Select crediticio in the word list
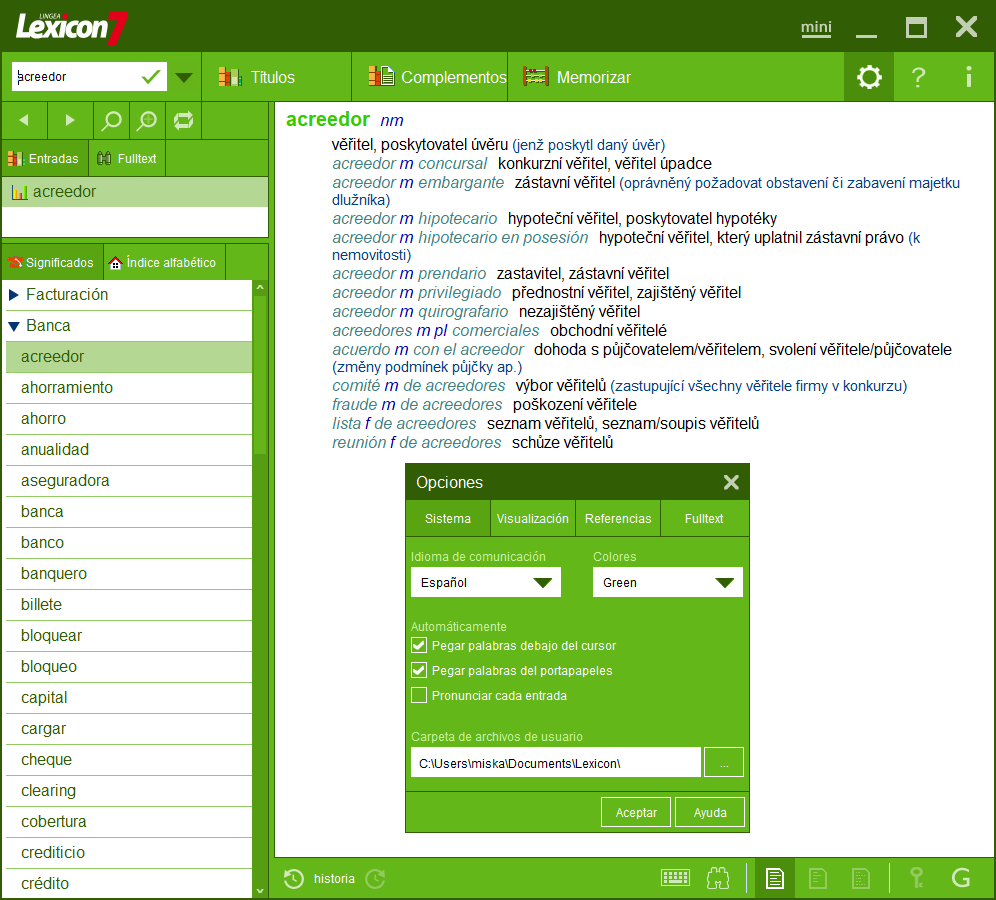 pyautogui.click(x=129, y=852)
